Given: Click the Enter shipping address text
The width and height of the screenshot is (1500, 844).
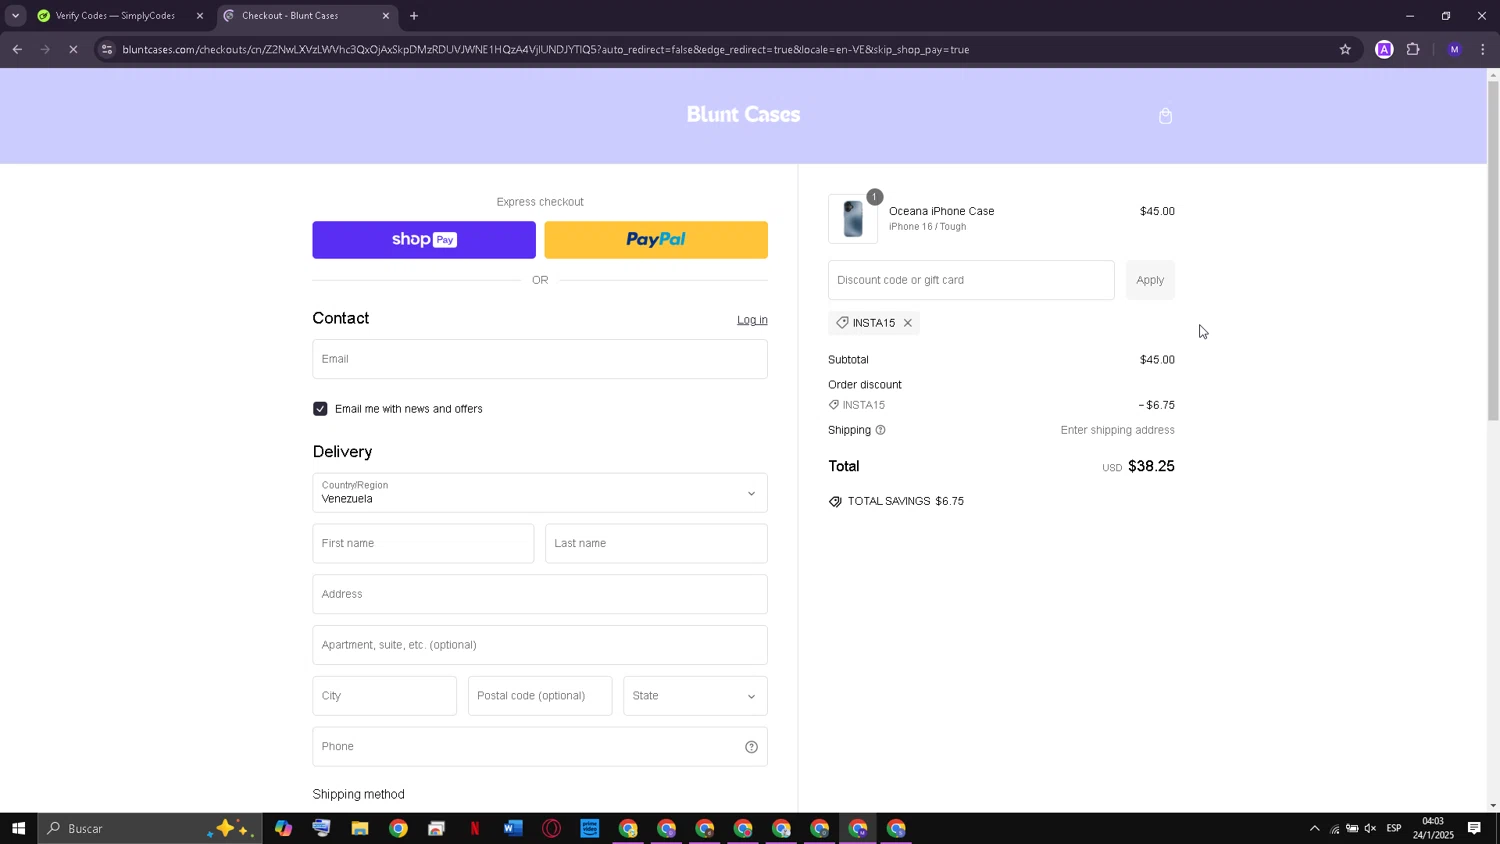Looking at the screenshot, I should (1117, 430).
